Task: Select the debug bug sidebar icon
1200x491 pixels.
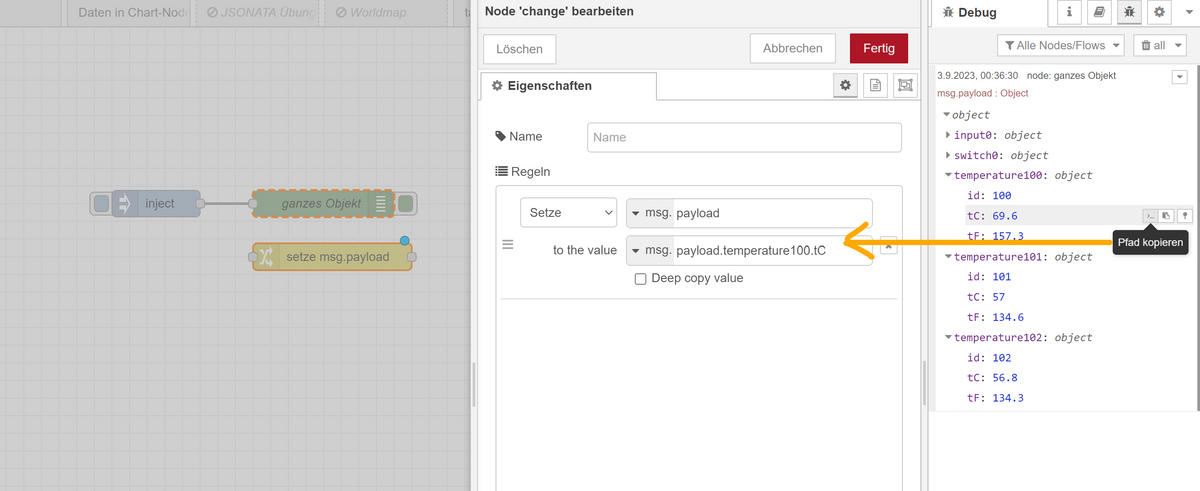Action: coord(1129,12)
